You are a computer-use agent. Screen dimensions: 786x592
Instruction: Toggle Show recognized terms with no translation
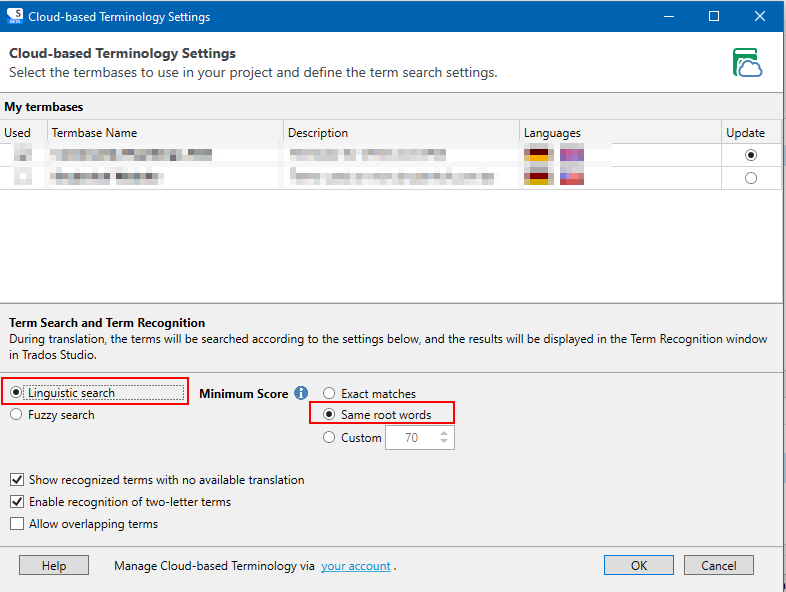click(x=17, y=480)
